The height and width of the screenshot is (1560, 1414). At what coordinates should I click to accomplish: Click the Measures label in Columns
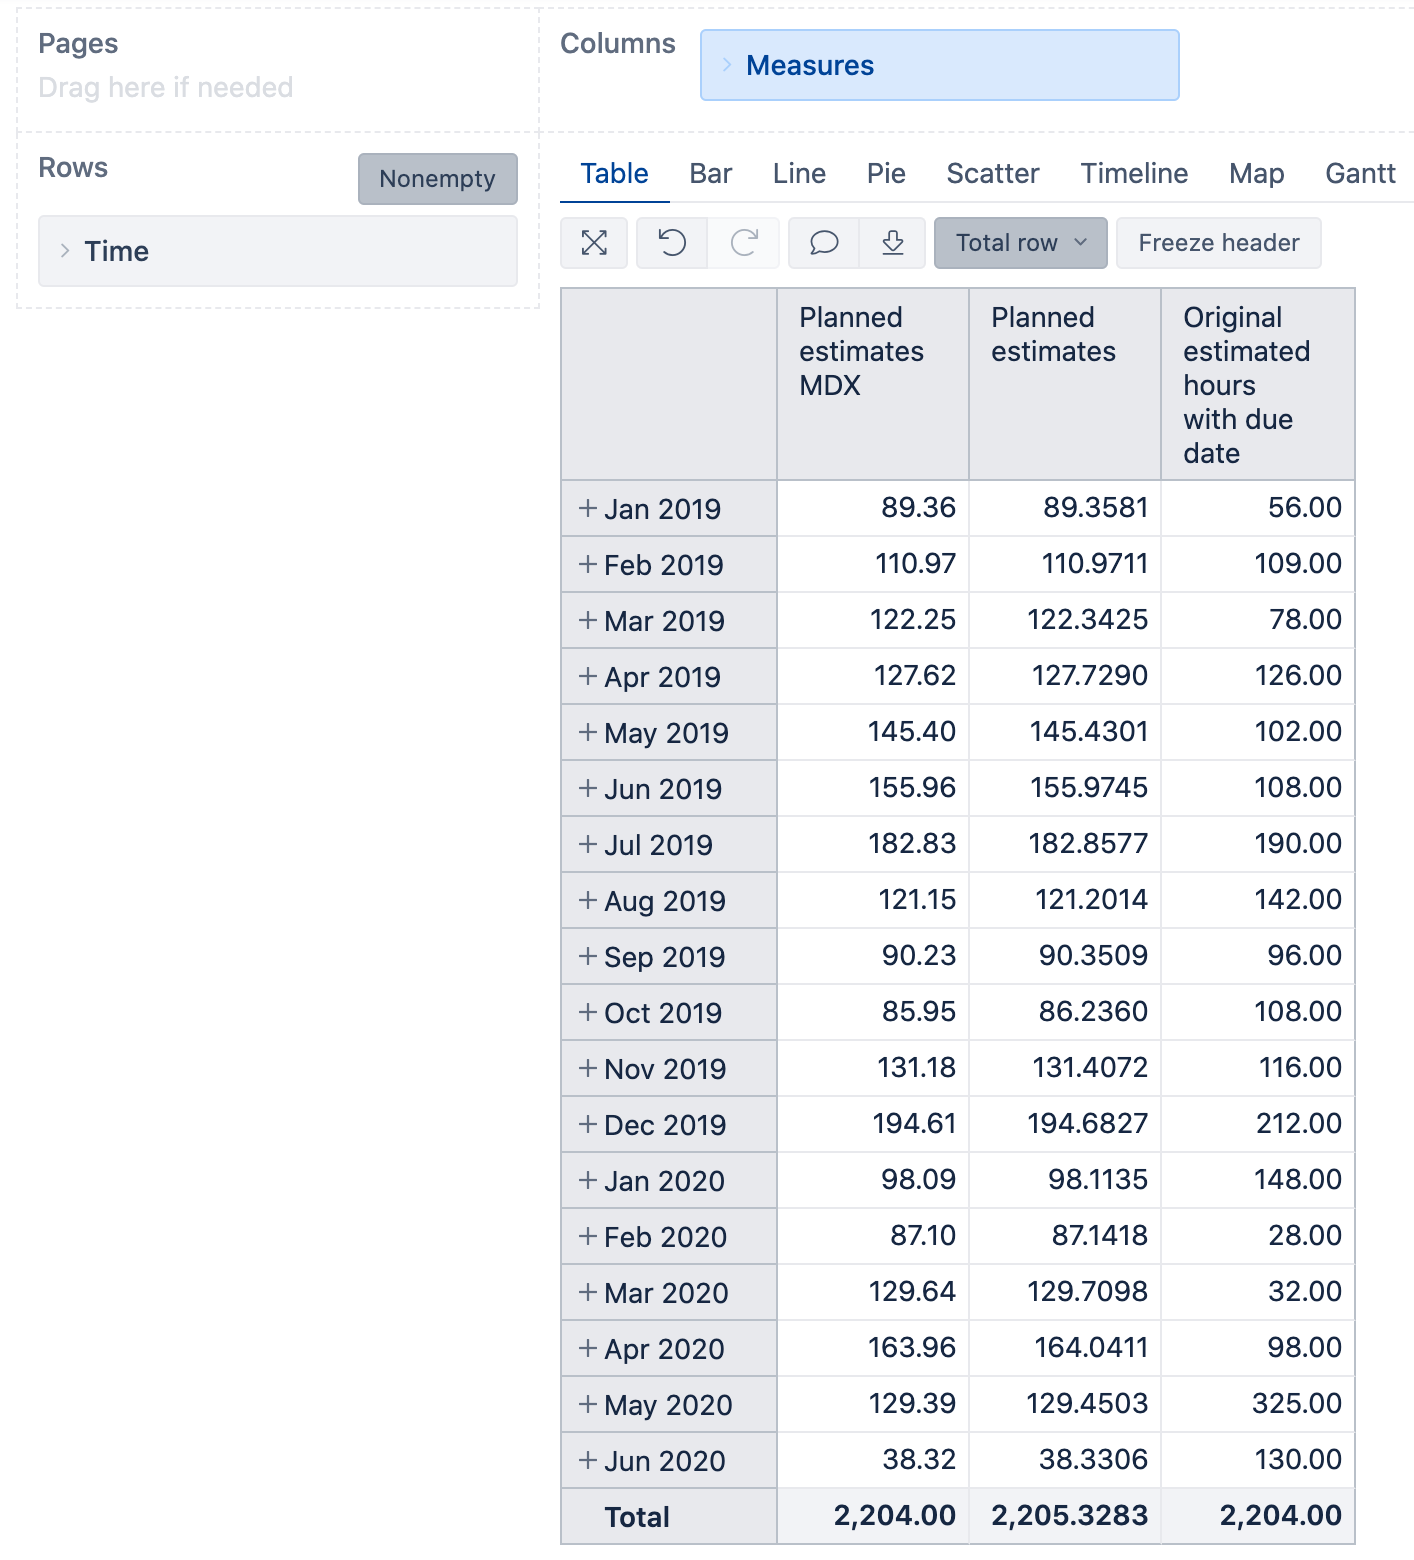tap(810, 65)
